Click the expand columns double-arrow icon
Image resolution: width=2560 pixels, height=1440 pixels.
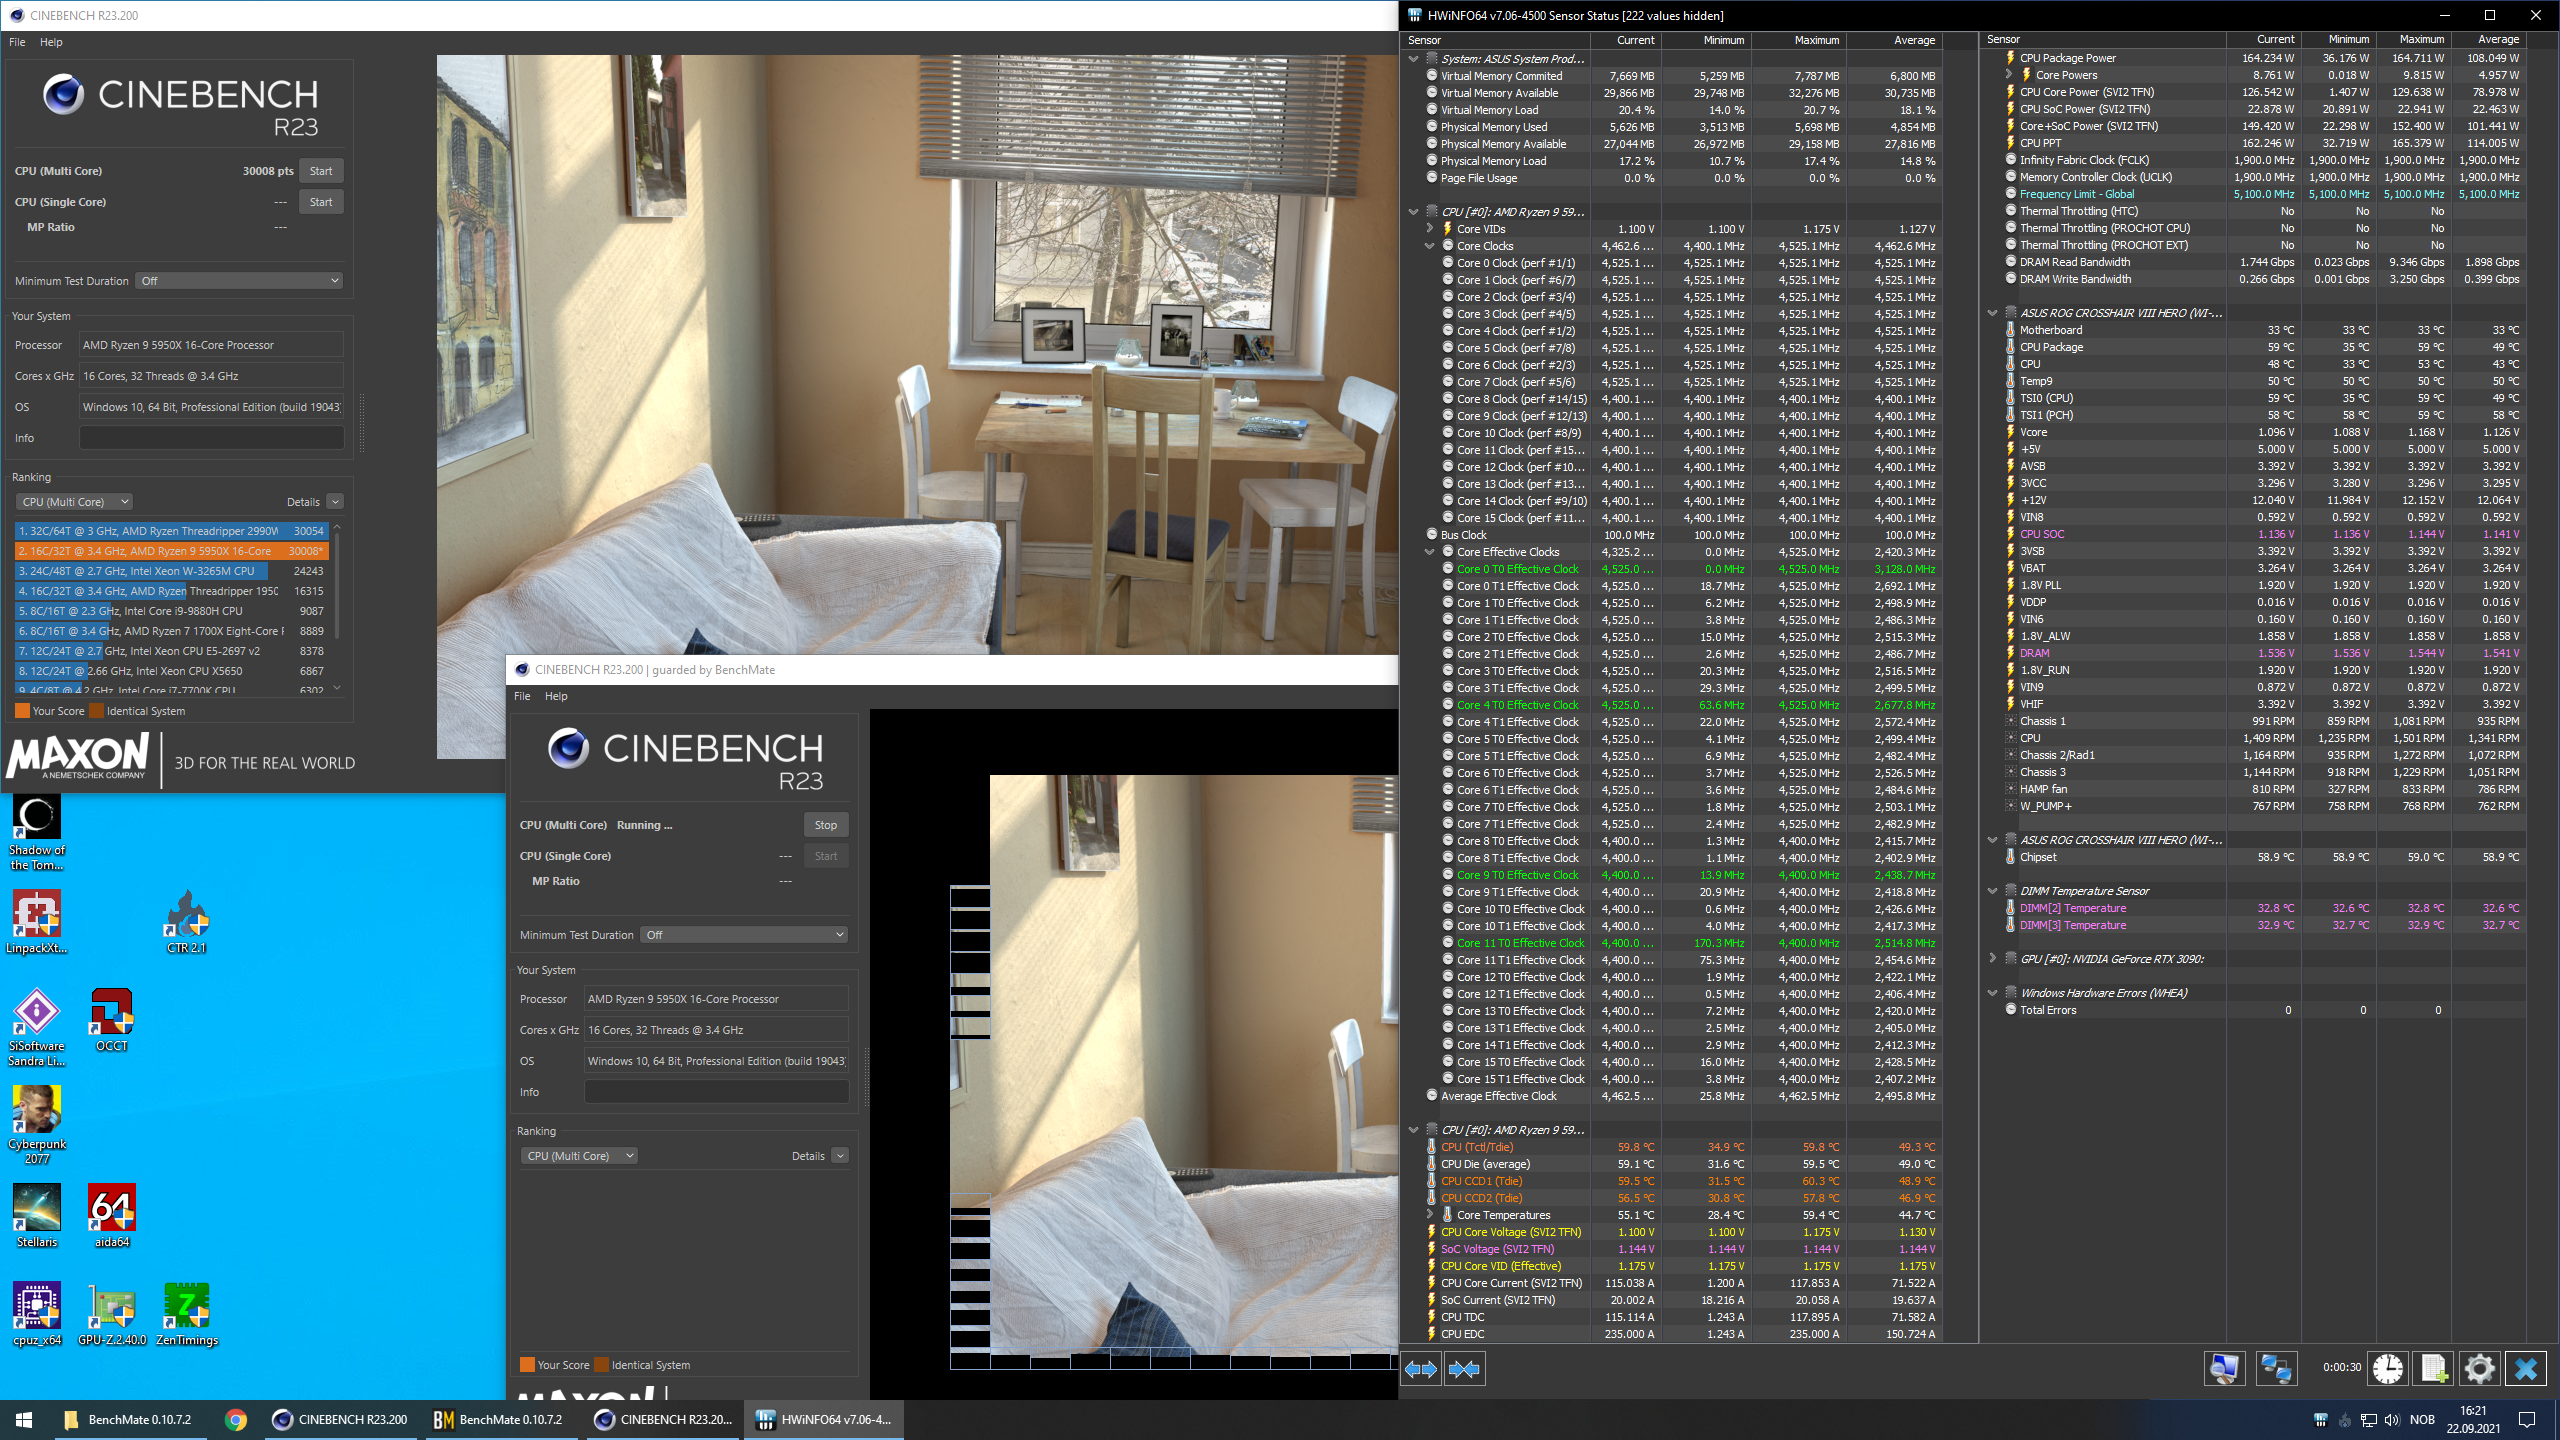pyautogui.click(x=1421, y=1368)
